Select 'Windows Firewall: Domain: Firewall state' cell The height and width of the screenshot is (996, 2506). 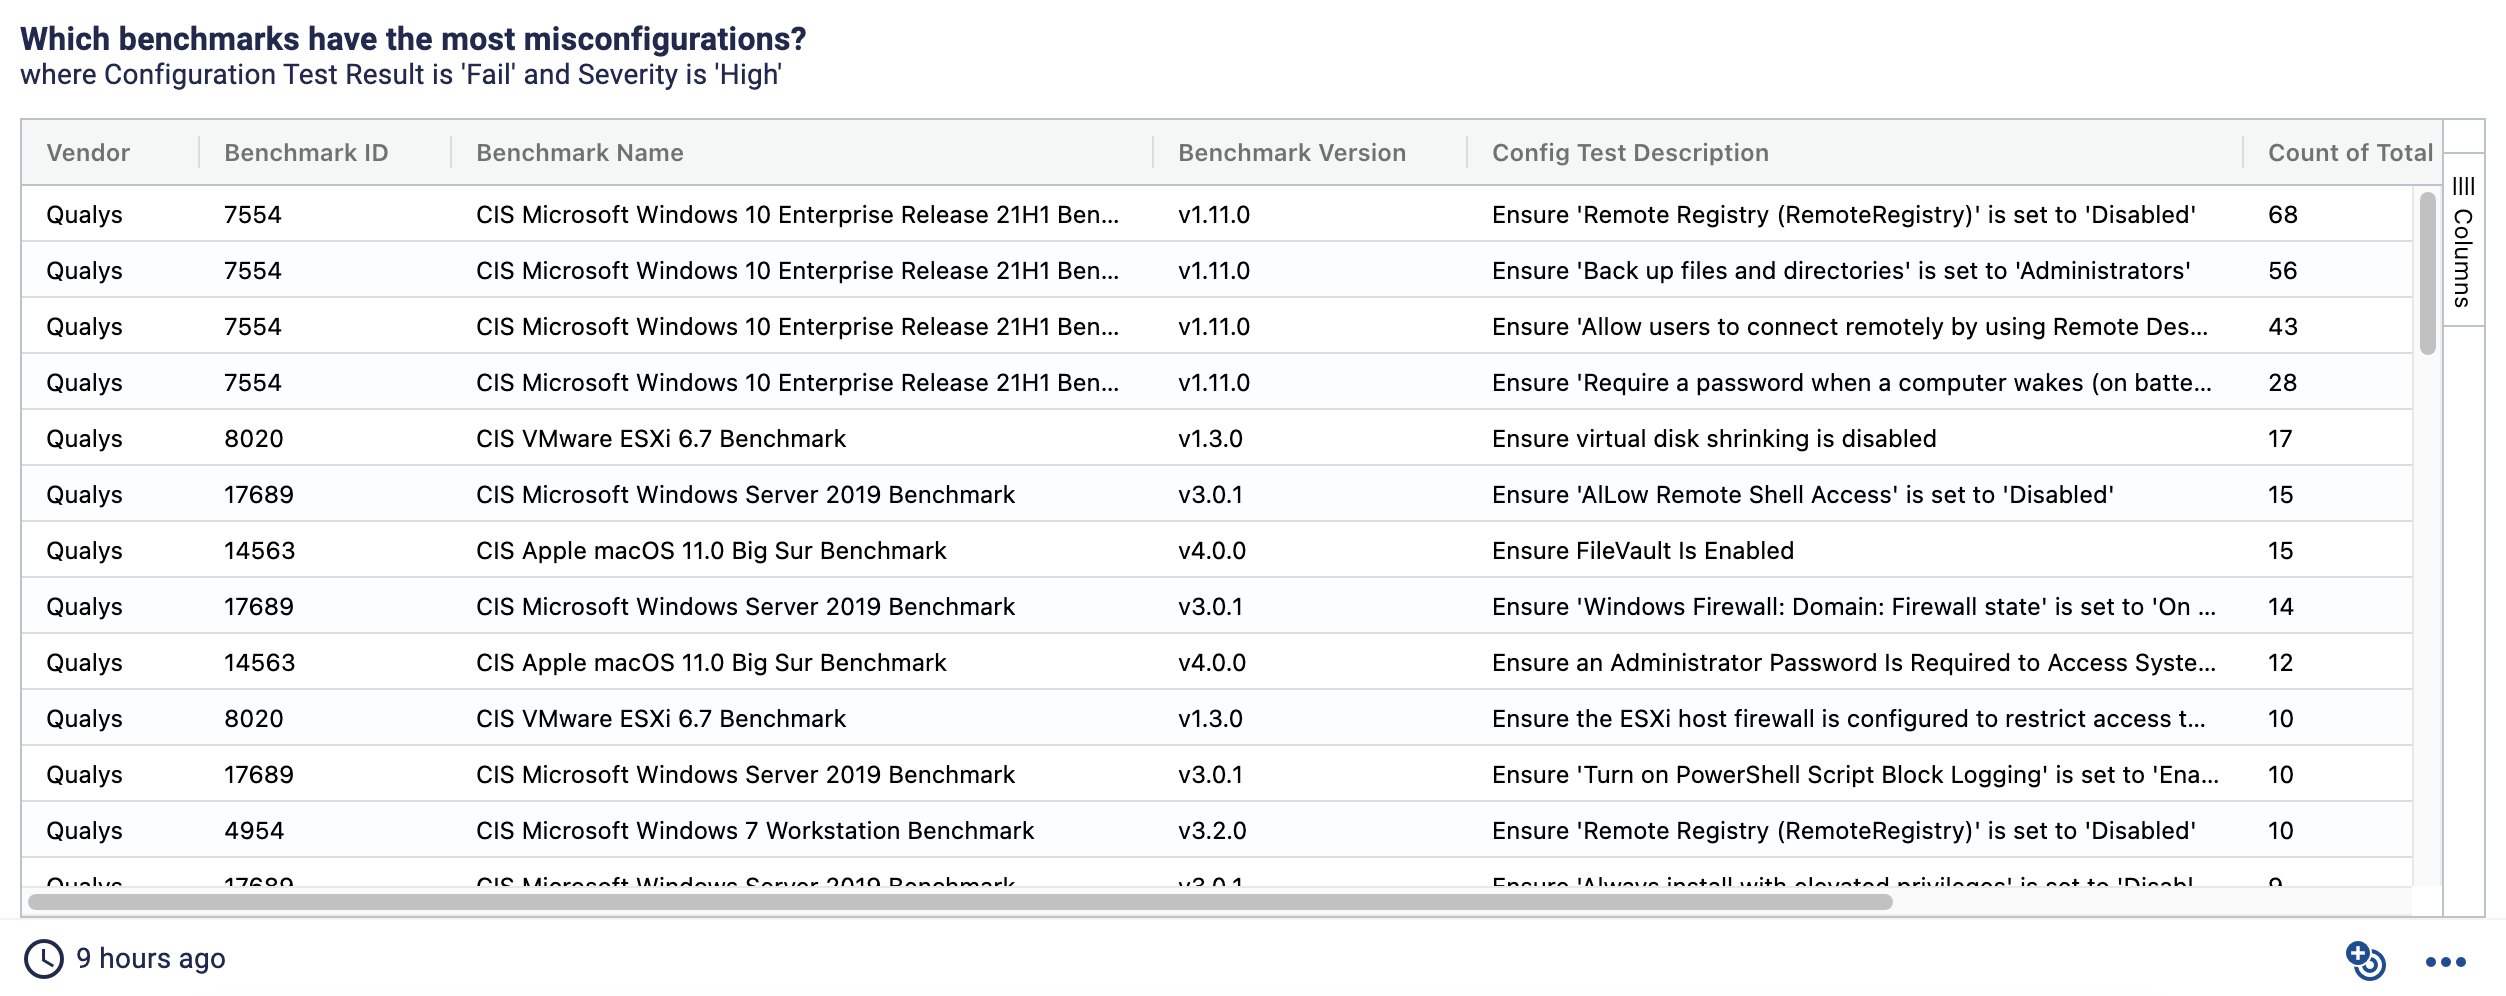pyautogui.click(x=1854, y=607)
